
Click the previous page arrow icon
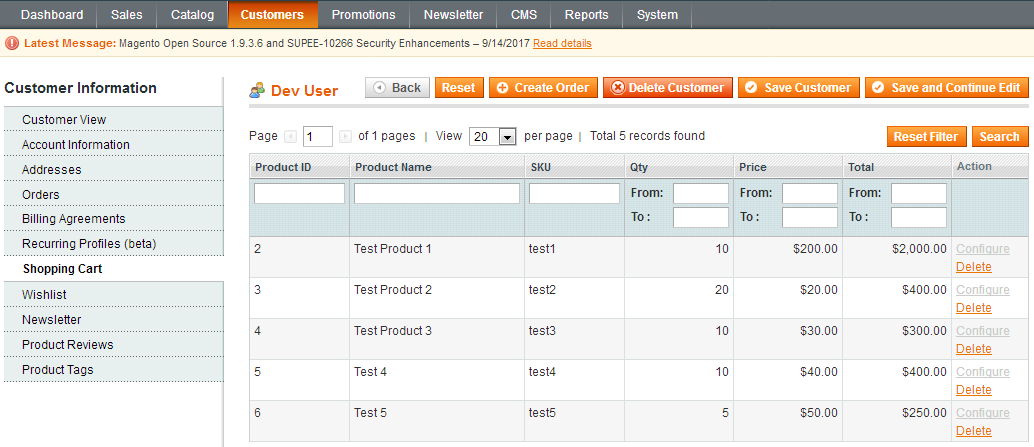tap(290, 137)
